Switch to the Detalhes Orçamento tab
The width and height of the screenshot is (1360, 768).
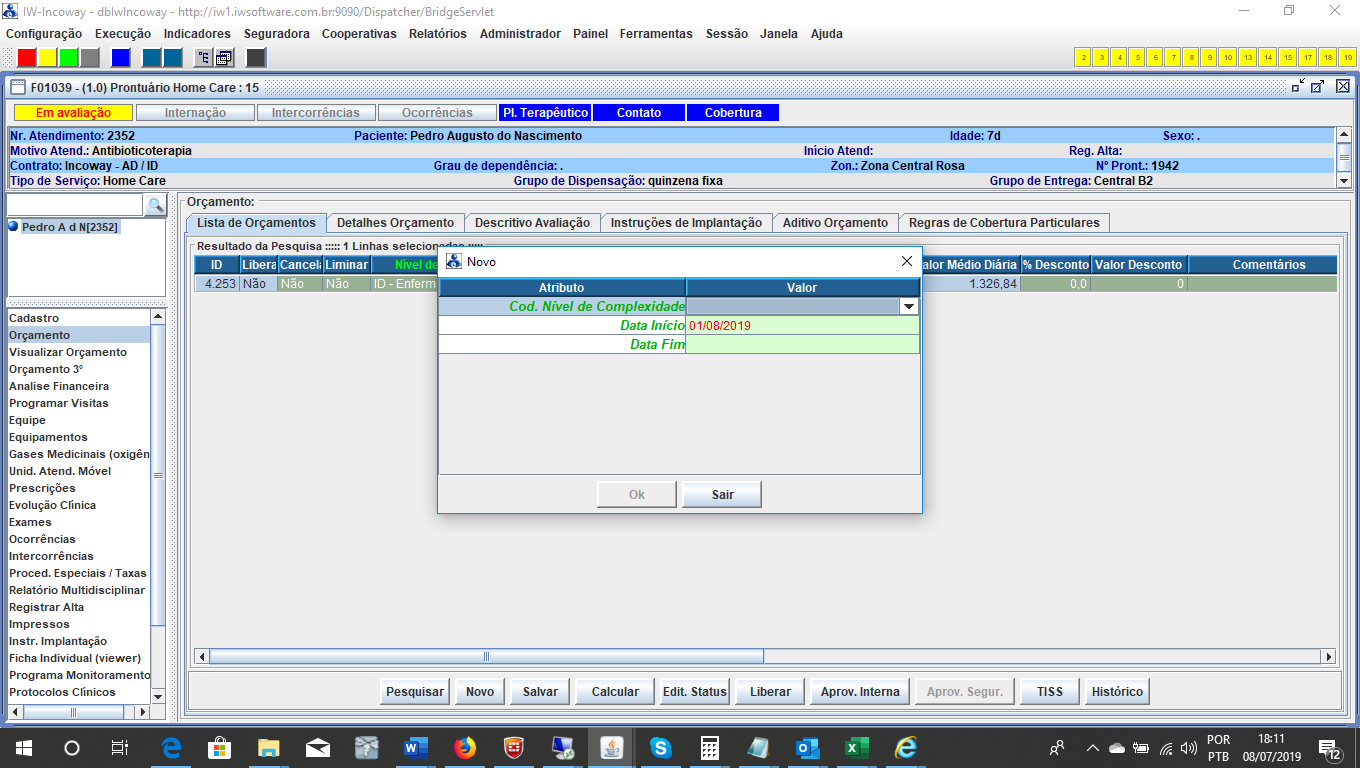click(x=395, y=223)
